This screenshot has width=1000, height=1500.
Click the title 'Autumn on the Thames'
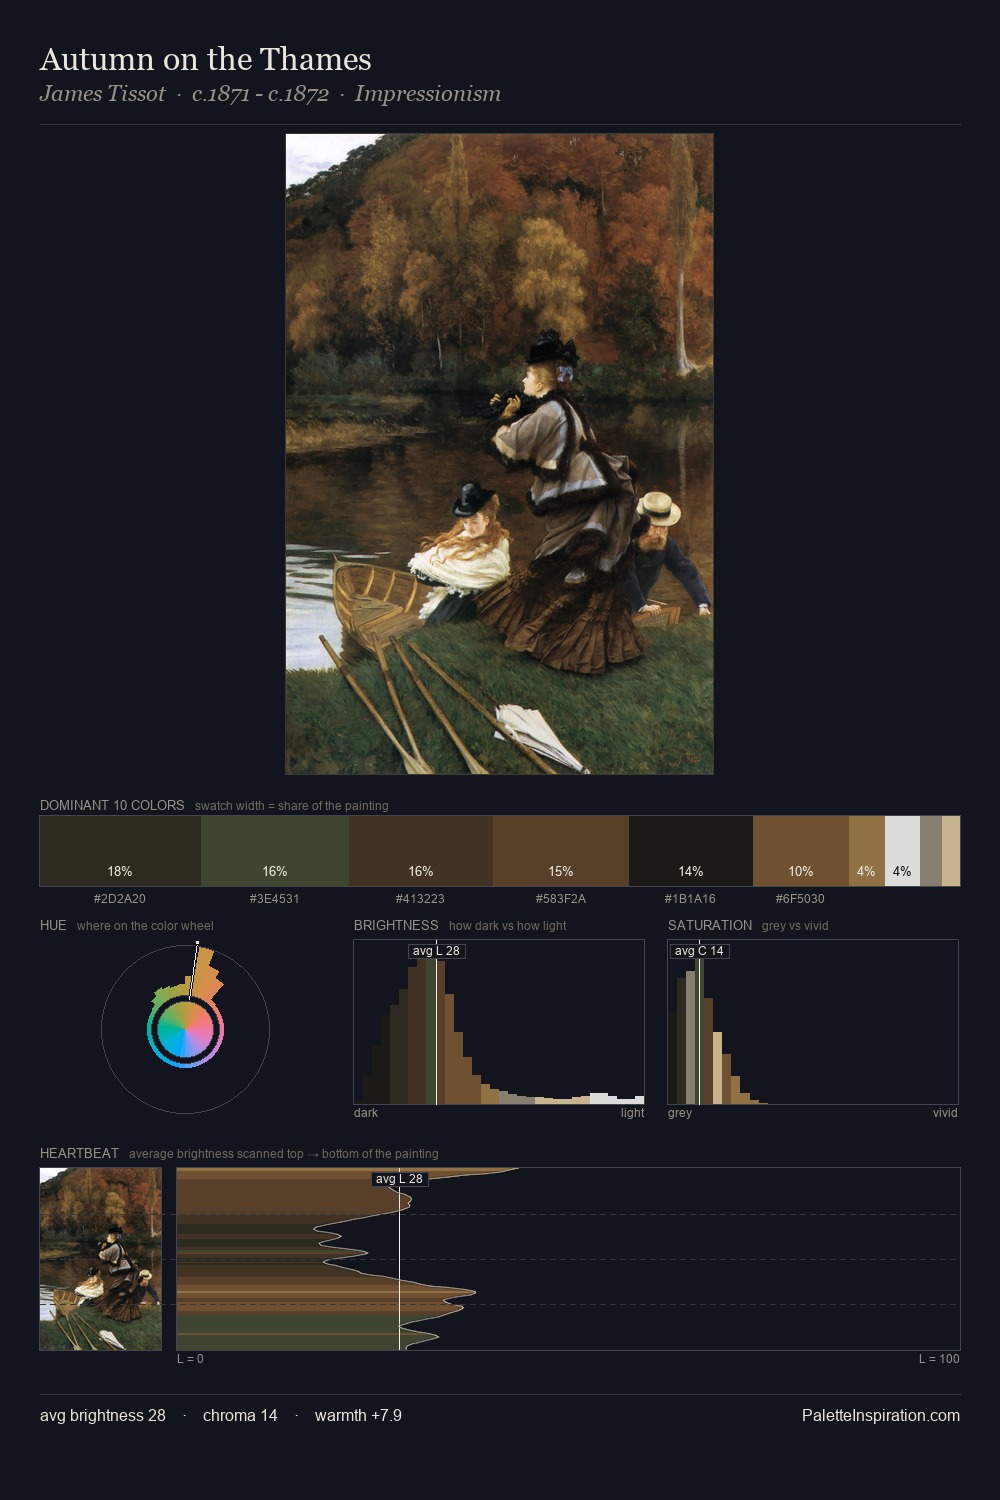click(205, 59)
